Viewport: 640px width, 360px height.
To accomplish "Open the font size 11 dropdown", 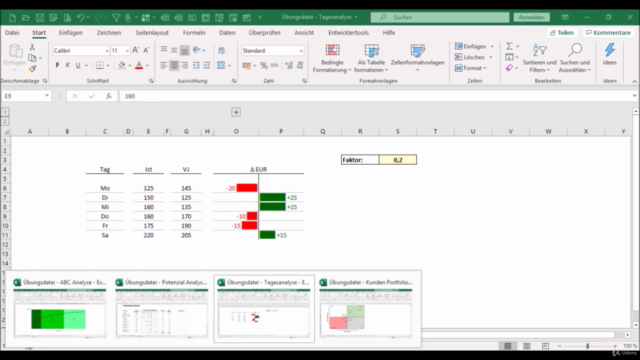I will [127, 51].
